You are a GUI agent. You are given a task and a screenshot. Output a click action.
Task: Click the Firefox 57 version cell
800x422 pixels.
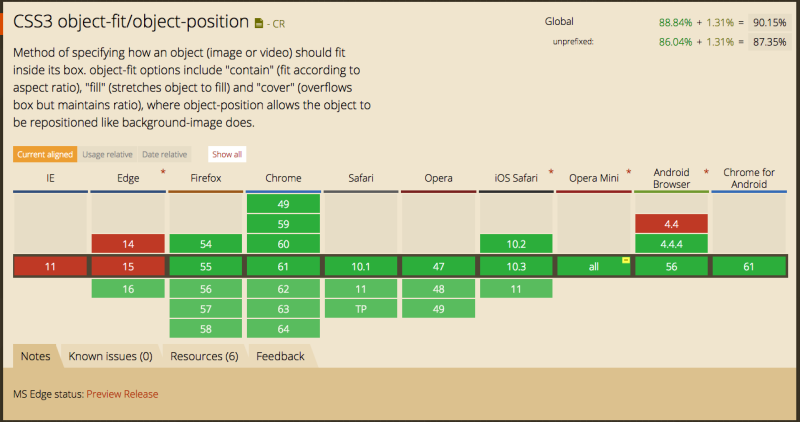[x=206, y=309]
